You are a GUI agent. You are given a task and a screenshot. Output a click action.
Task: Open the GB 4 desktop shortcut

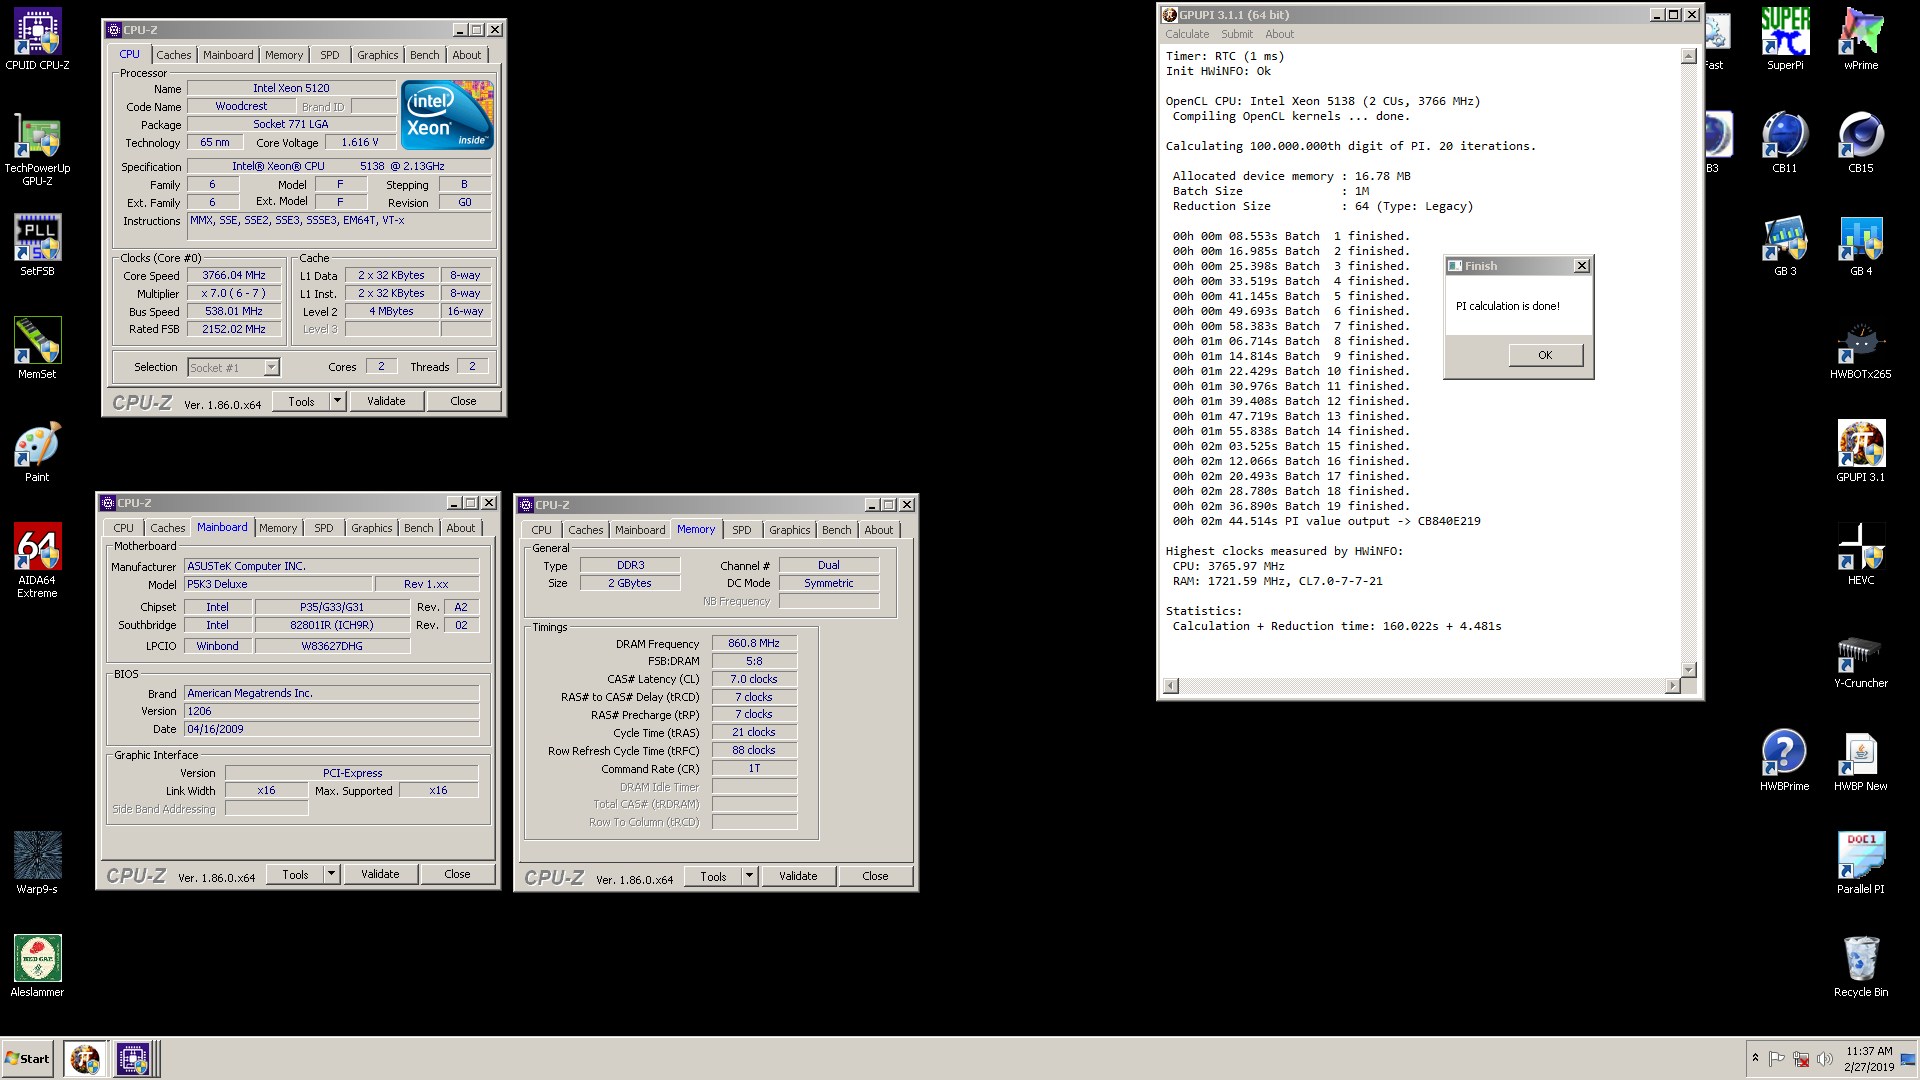coord(1861,245)
